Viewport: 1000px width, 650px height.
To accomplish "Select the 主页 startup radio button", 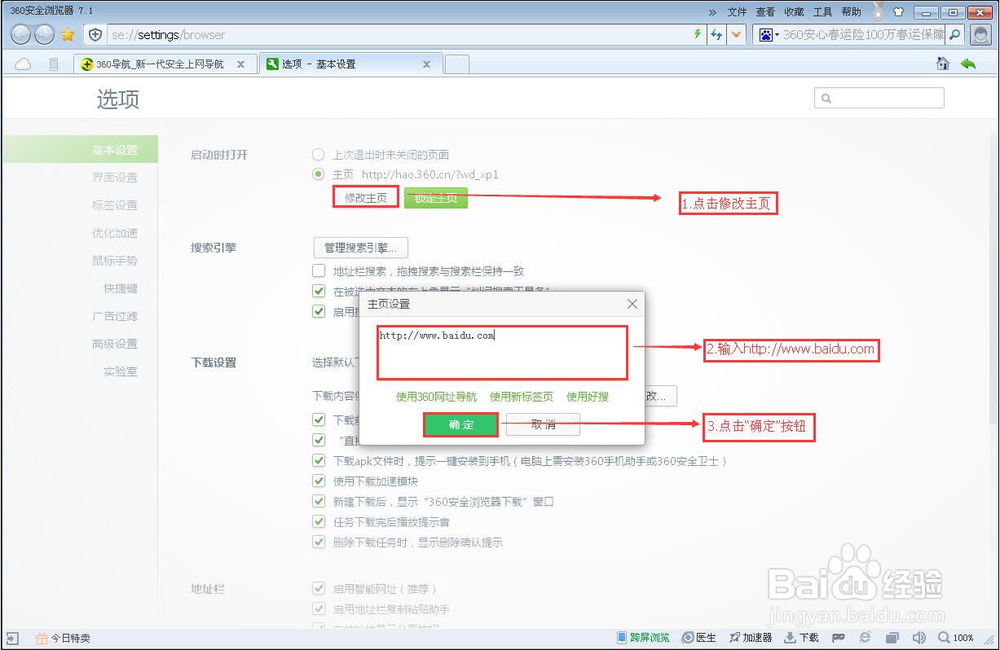I will 318,174.
